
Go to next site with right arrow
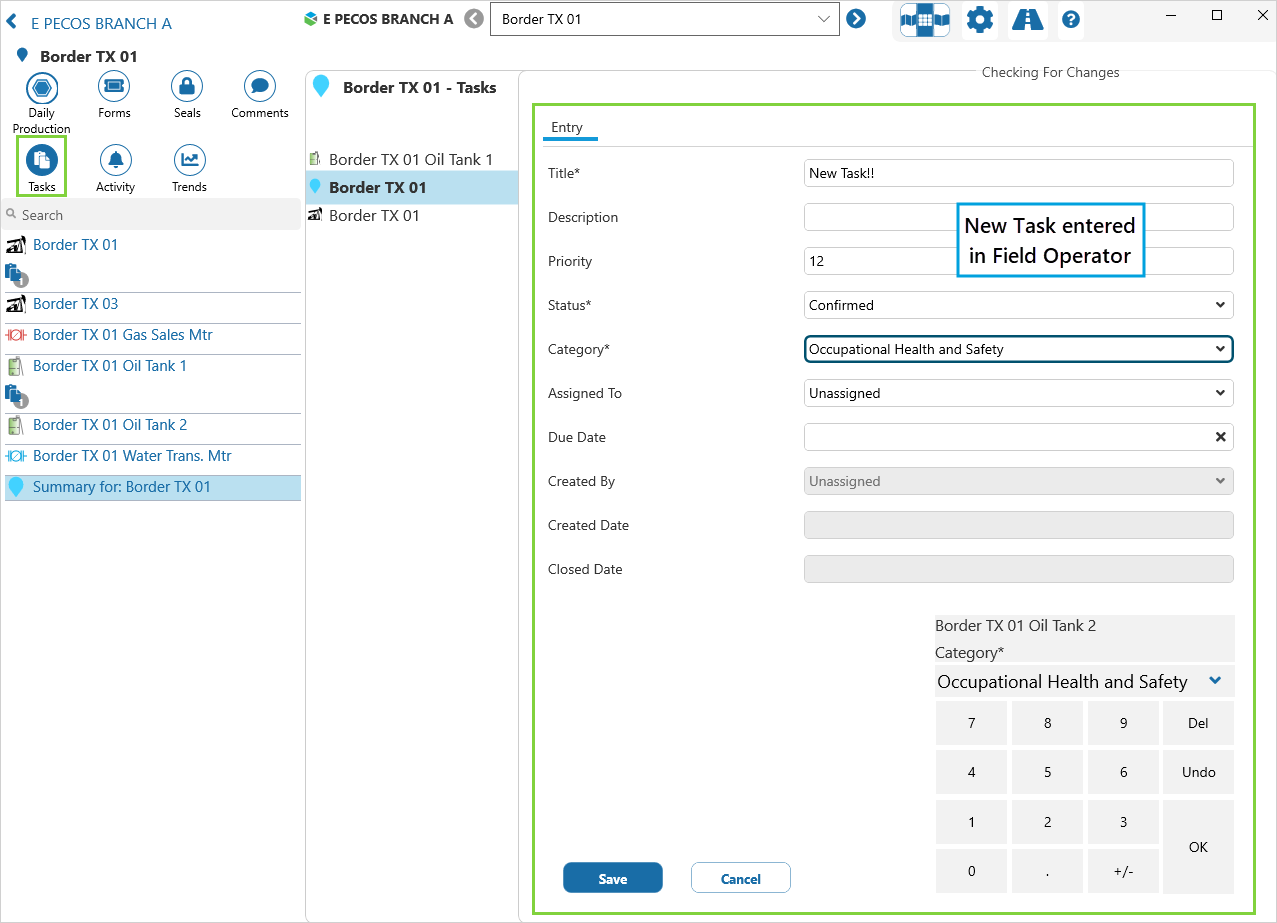(856, 19)
